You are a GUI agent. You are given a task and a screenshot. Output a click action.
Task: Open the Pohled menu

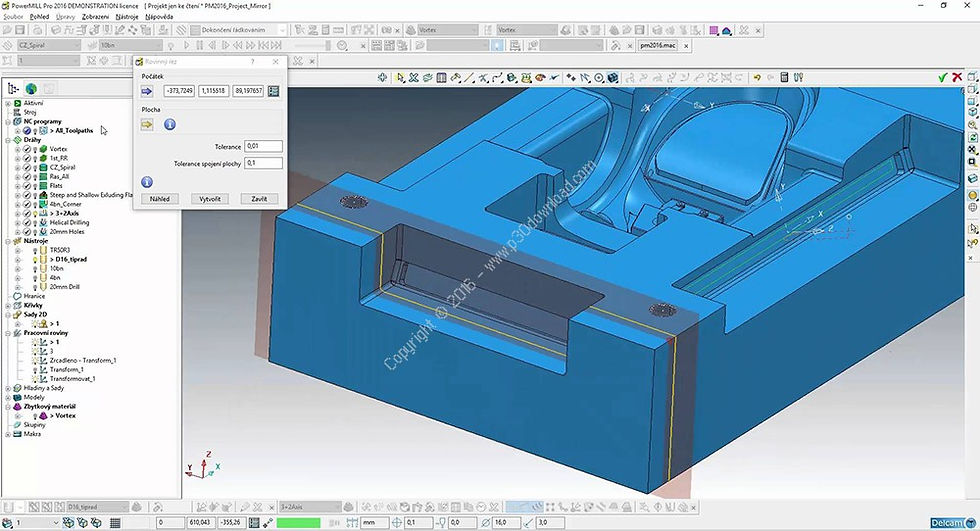(39, 17)
